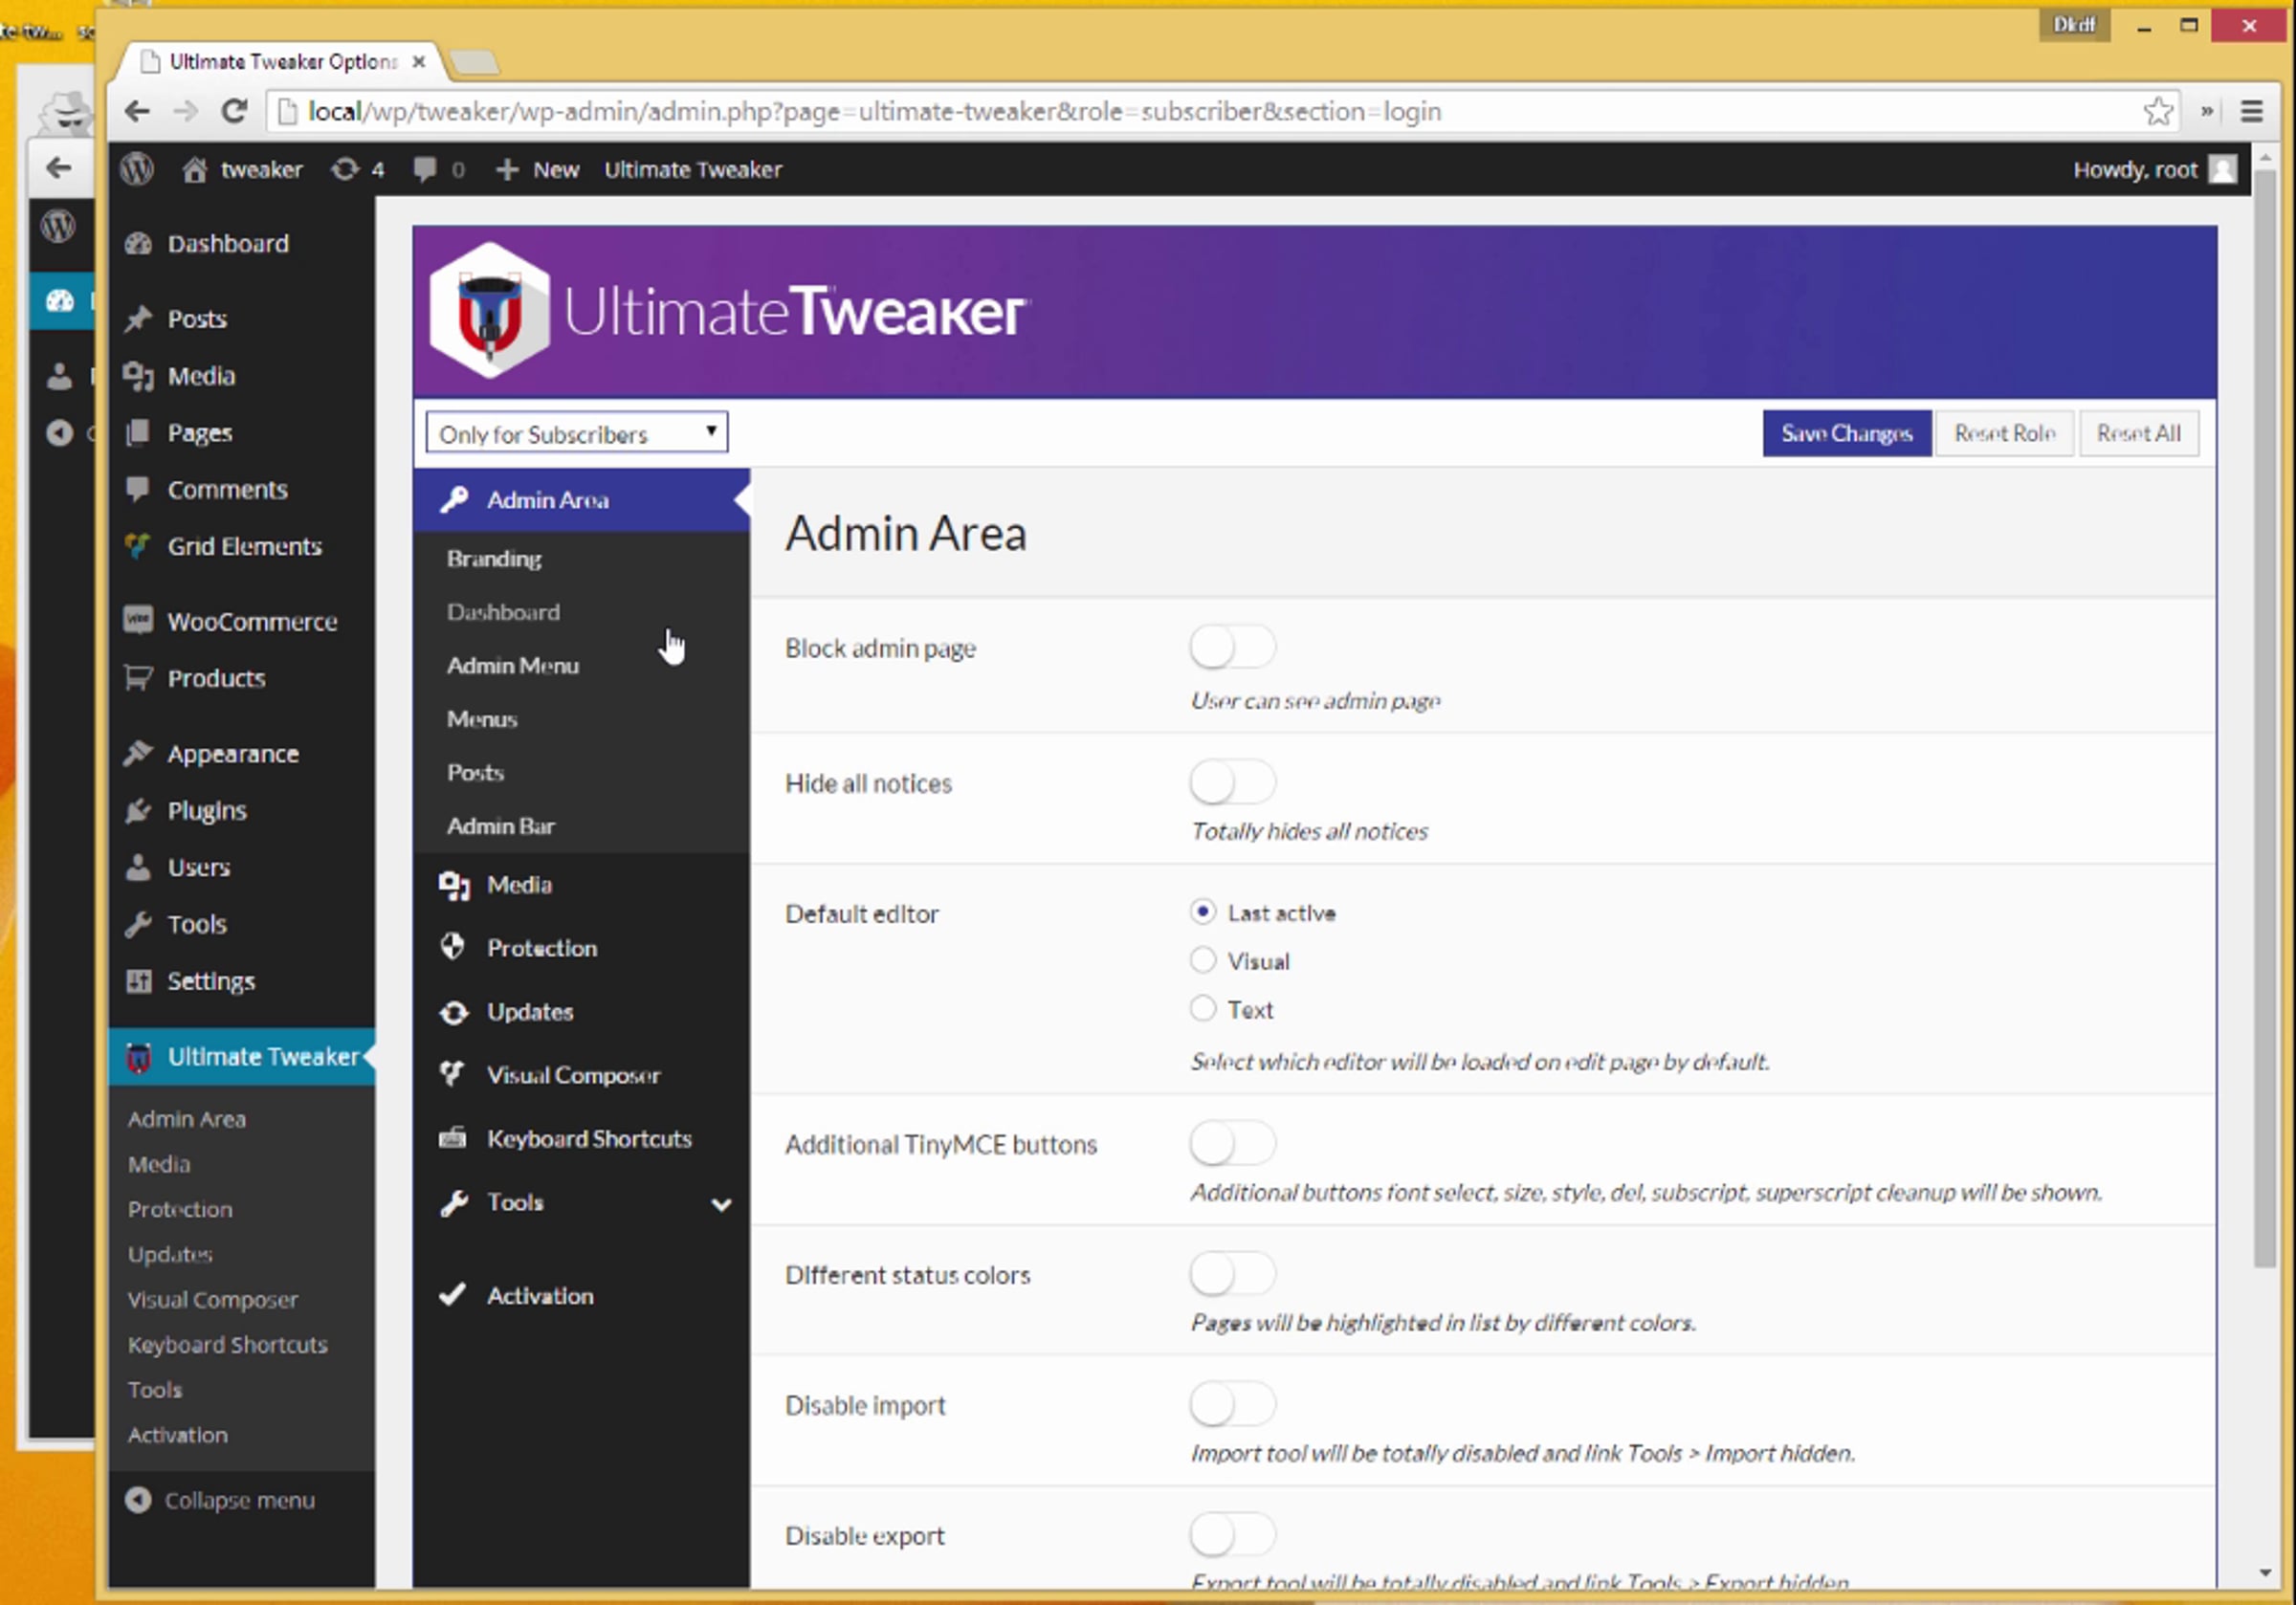Click the WordPress logo in admin bar
Viewport: 2296px width, 1605px height.
pos(137,169)
